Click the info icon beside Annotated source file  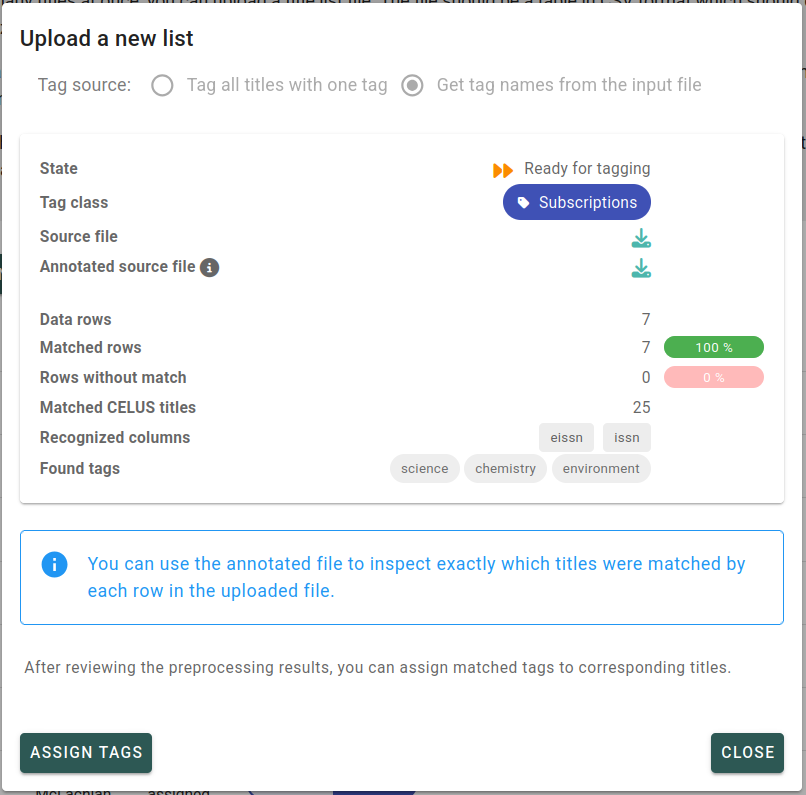click(210, 268)
